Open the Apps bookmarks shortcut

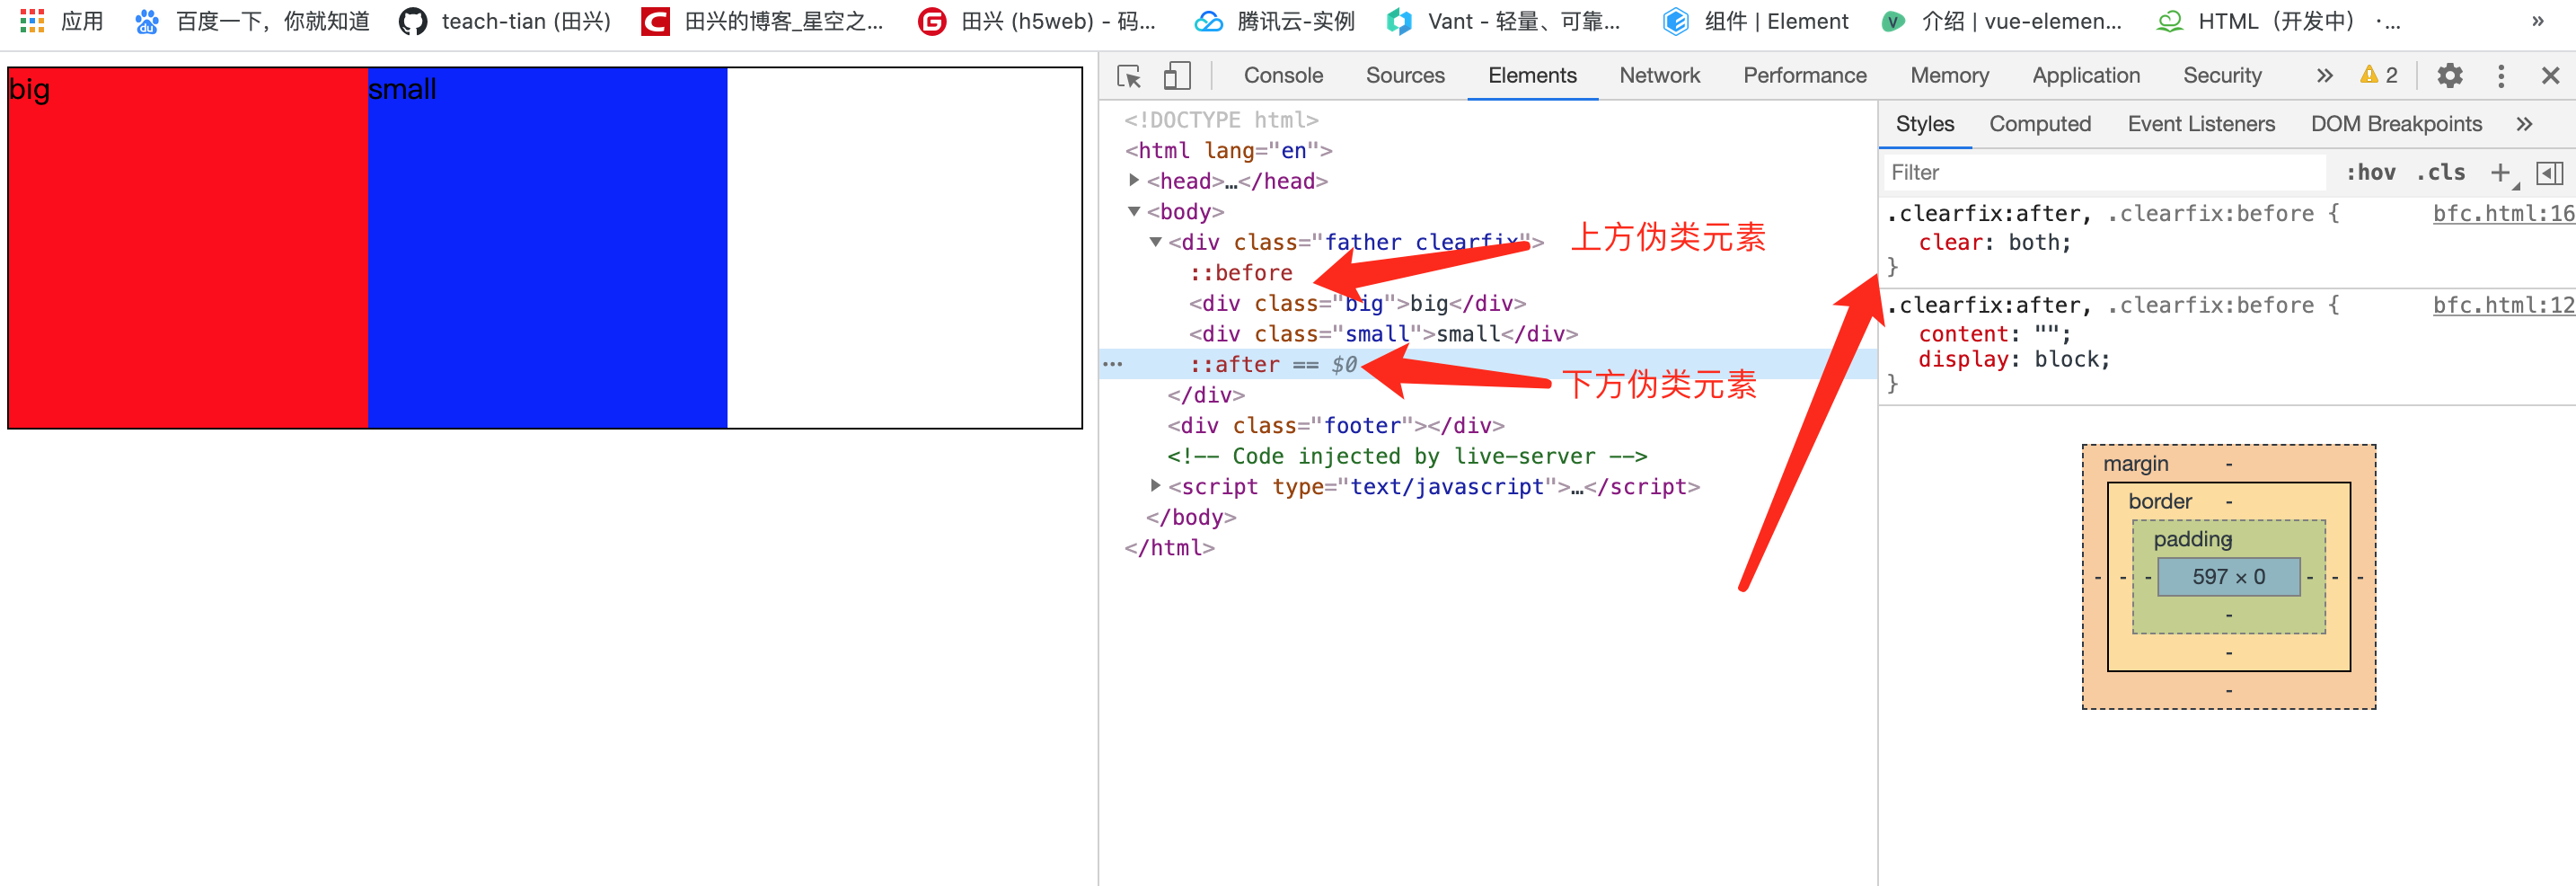tap(61, 21)
